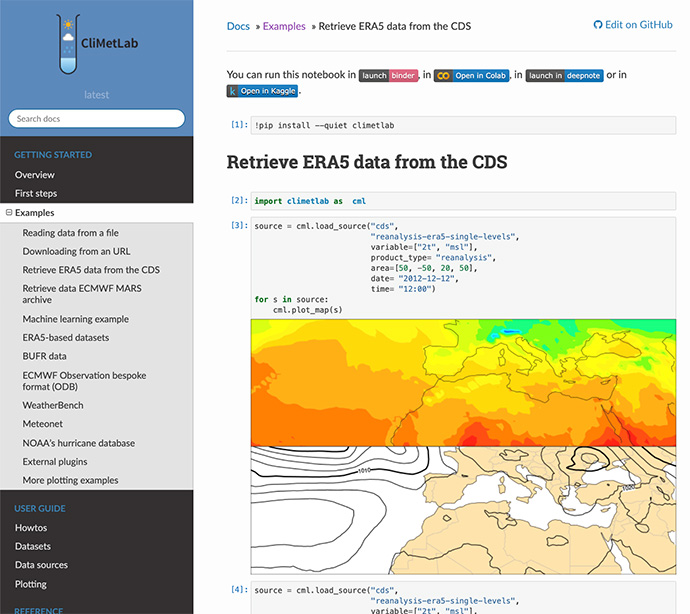Select ECMWF Observation bespoke format (ODB)
Image resolution: width=690 pixels, height=614 pixels.
pyautogui.click(x=84, y=381)
